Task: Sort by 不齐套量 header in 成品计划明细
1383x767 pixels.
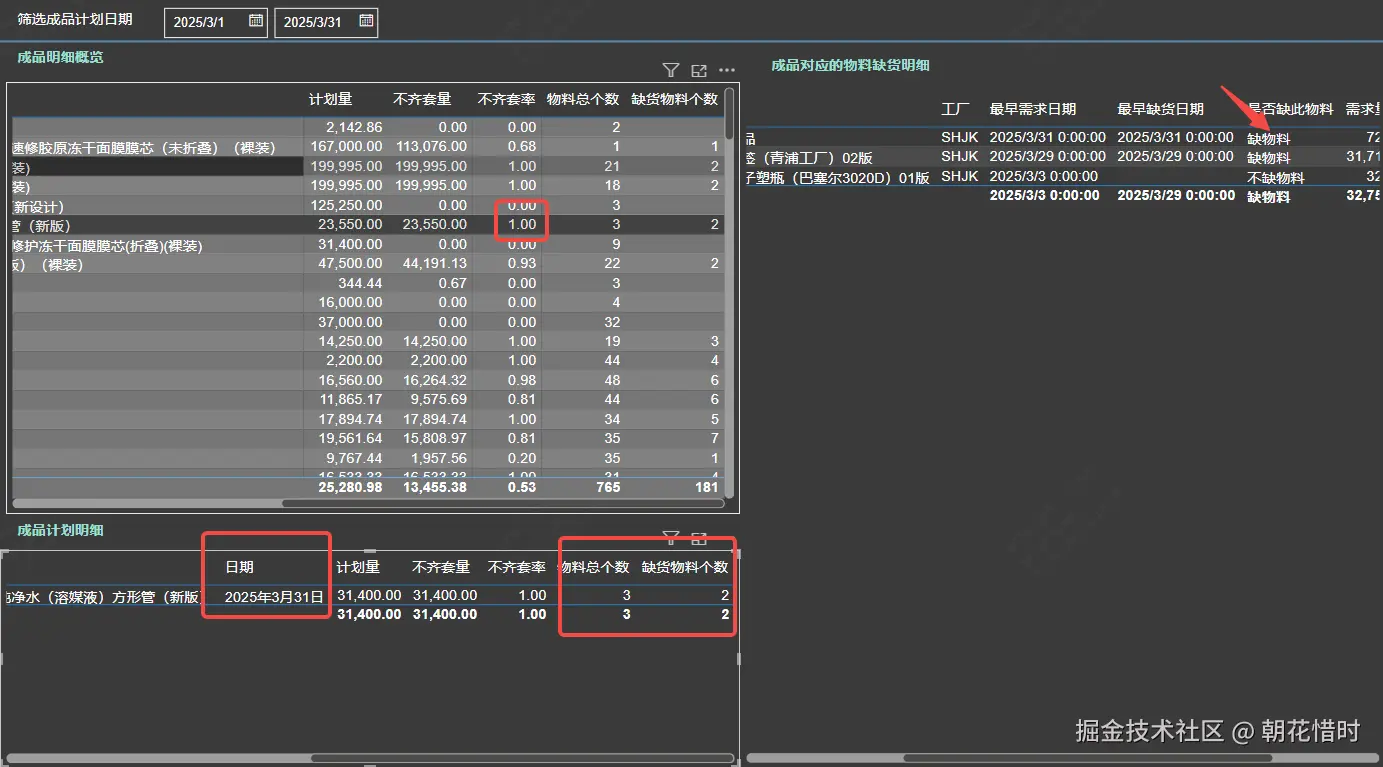Action: click(x=441, y=567)
